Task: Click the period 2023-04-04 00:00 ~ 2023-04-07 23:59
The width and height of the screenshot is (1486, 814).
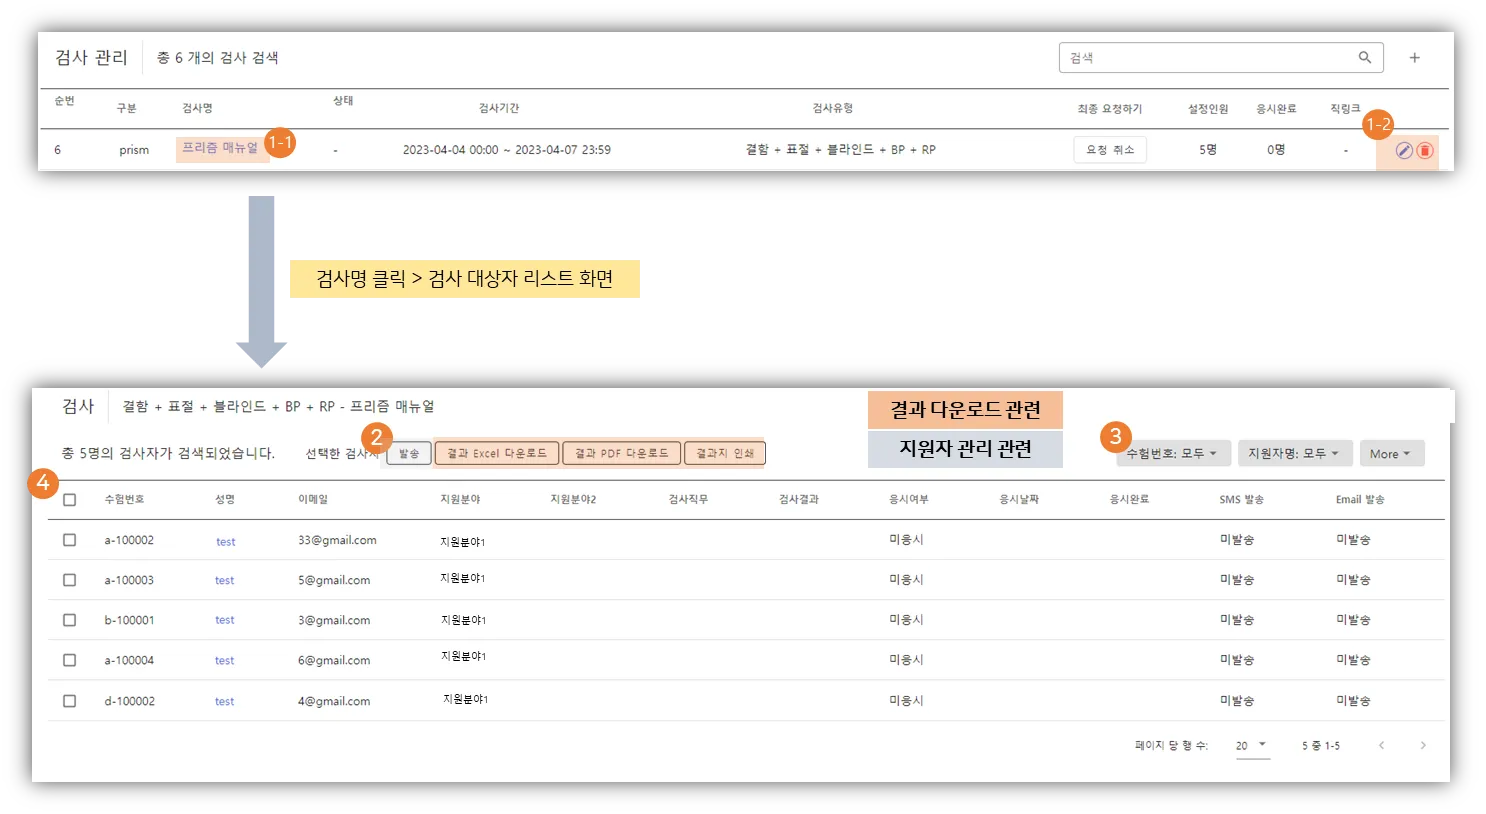Action: click(x=507, y=150)
